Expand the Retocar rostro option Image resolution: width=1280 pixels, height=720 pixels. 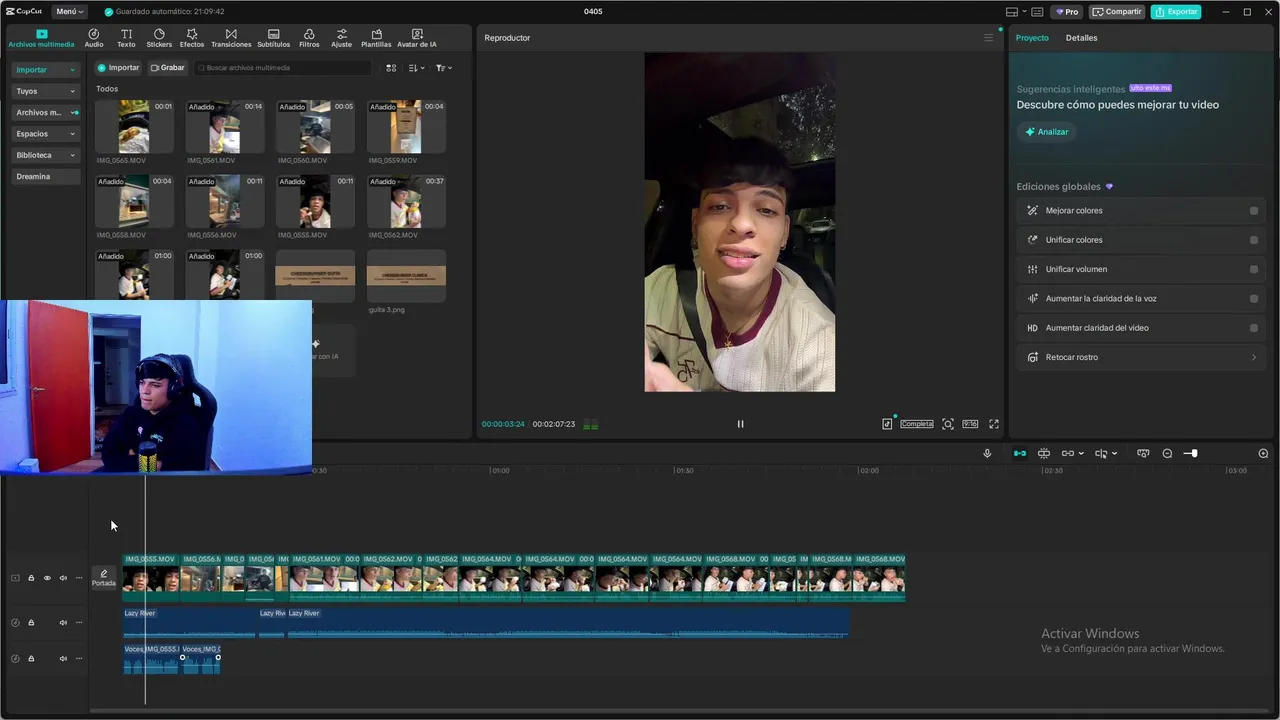pos(1141,357)
